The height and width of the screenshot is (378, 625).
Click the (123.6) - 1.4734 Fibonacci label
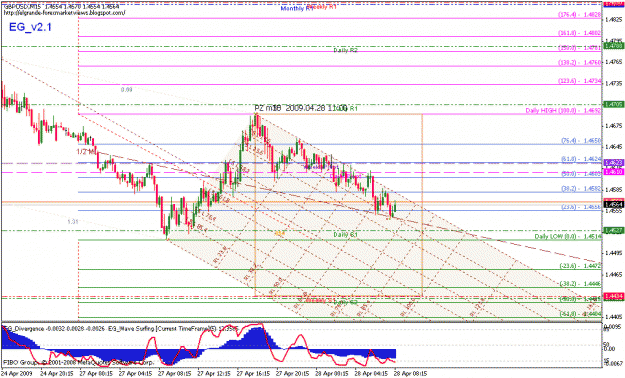pos(579,81)
